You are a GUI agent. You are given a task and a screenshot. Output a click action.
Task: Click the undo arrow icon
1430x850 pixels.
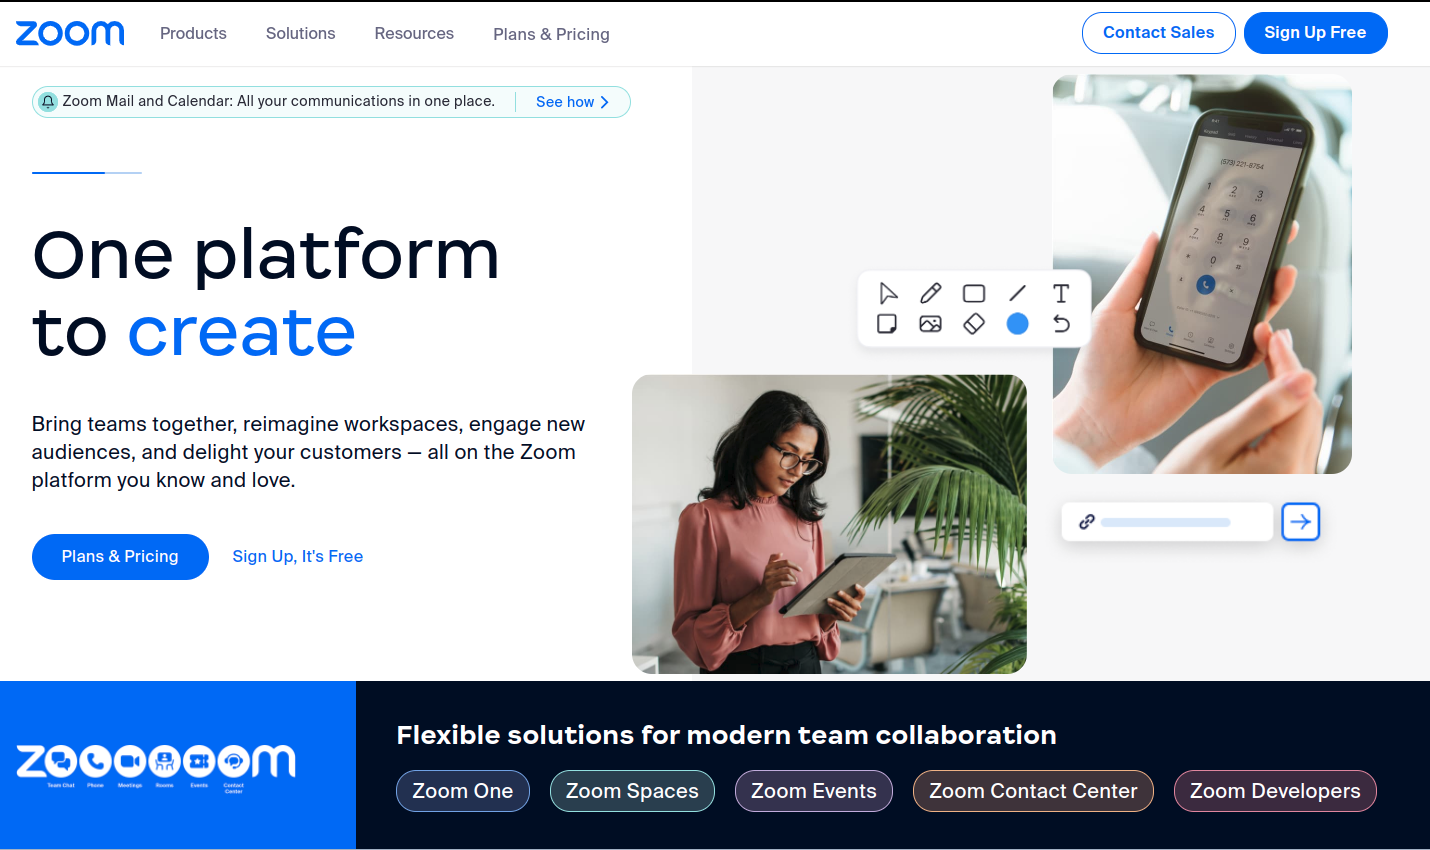coord(1061,324)
